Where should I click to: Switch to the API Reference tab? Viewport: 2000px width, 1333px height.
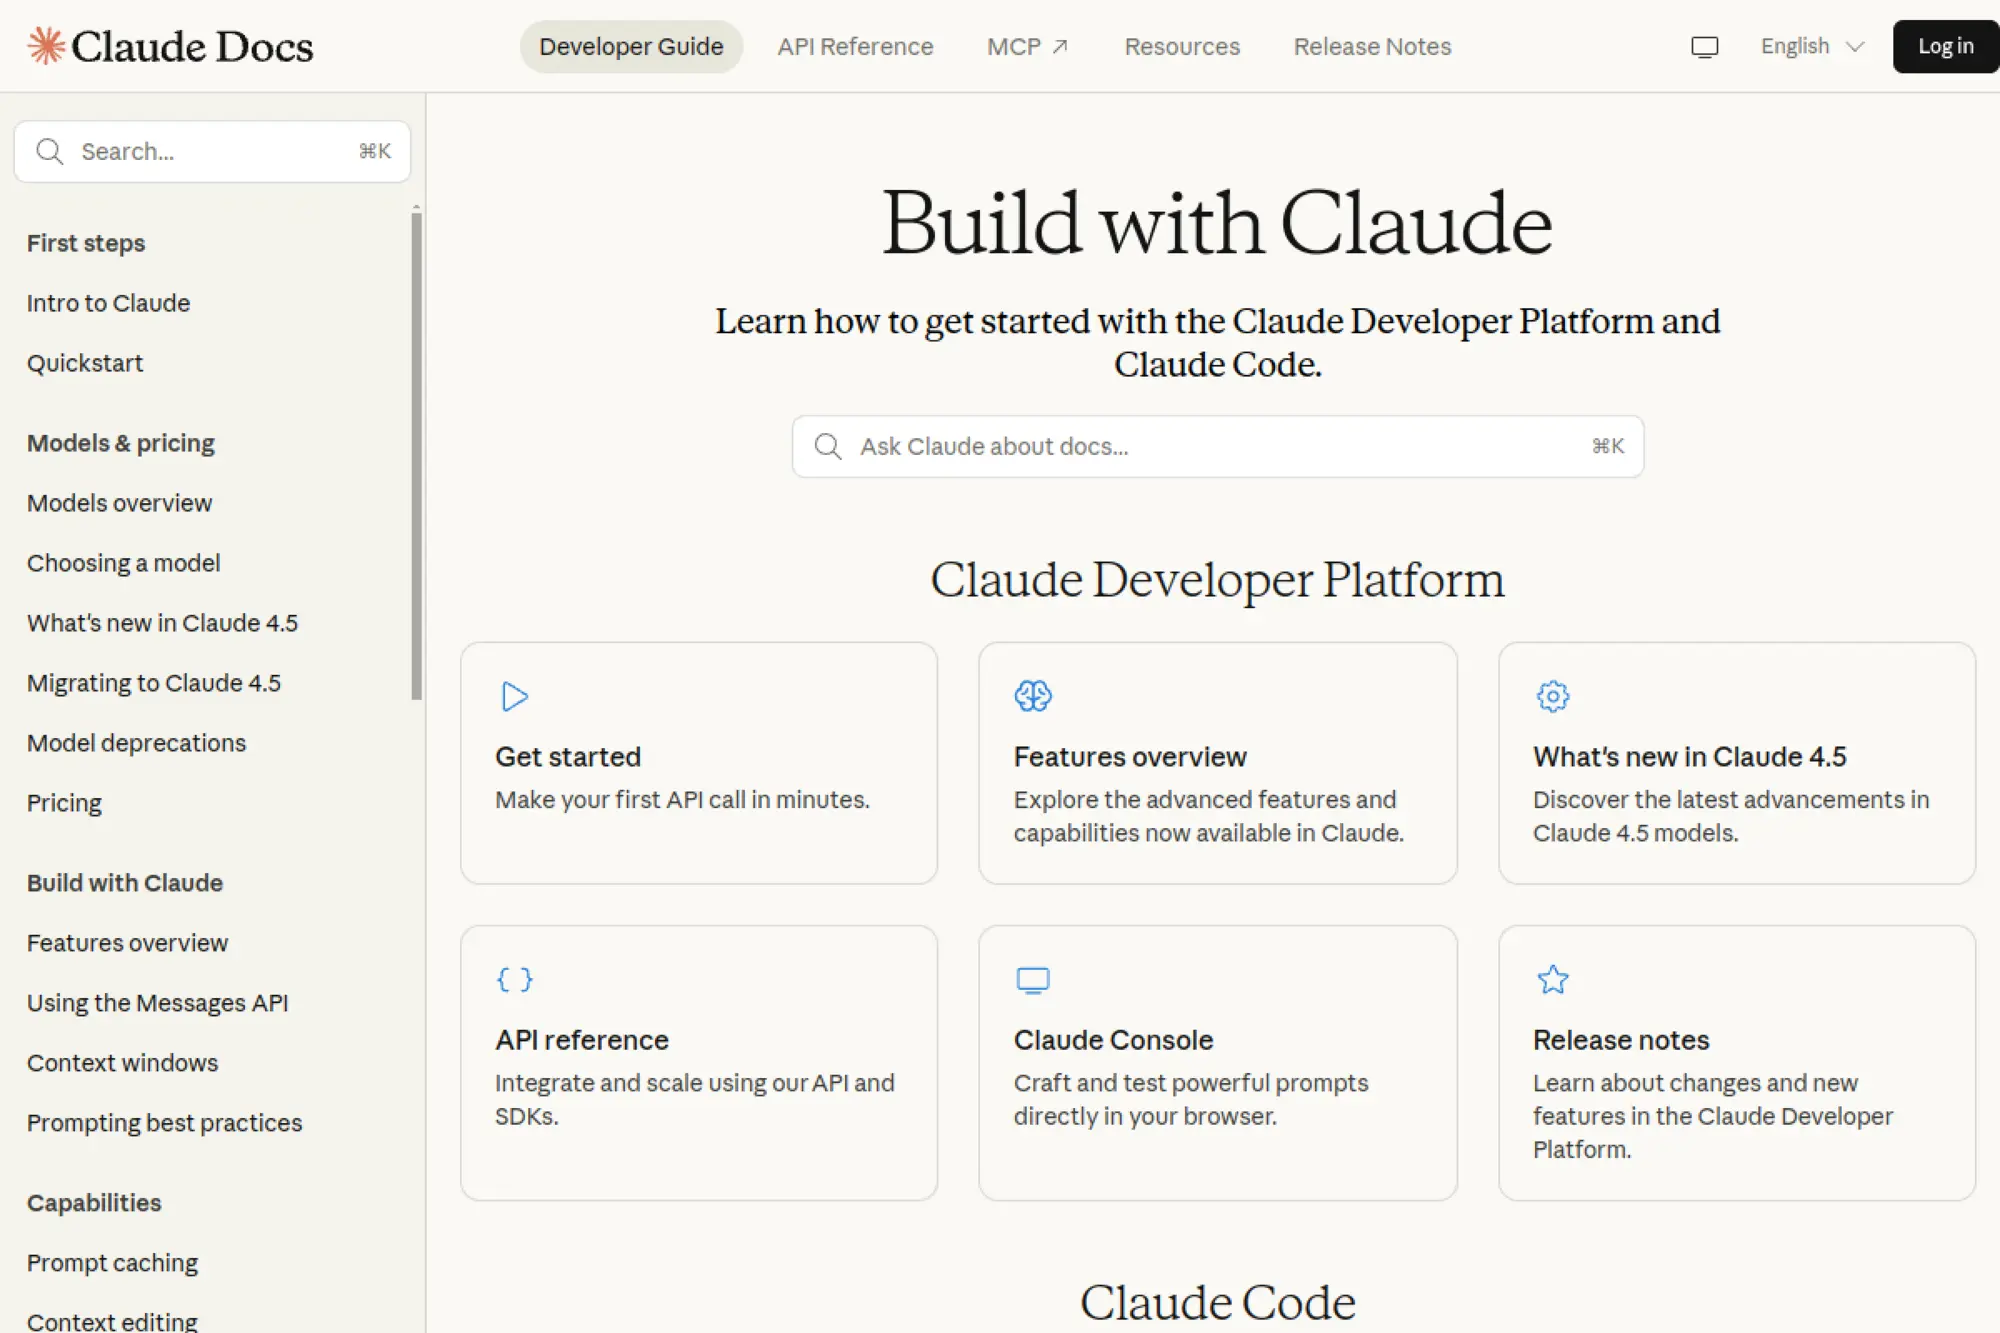tap(855, 46)
